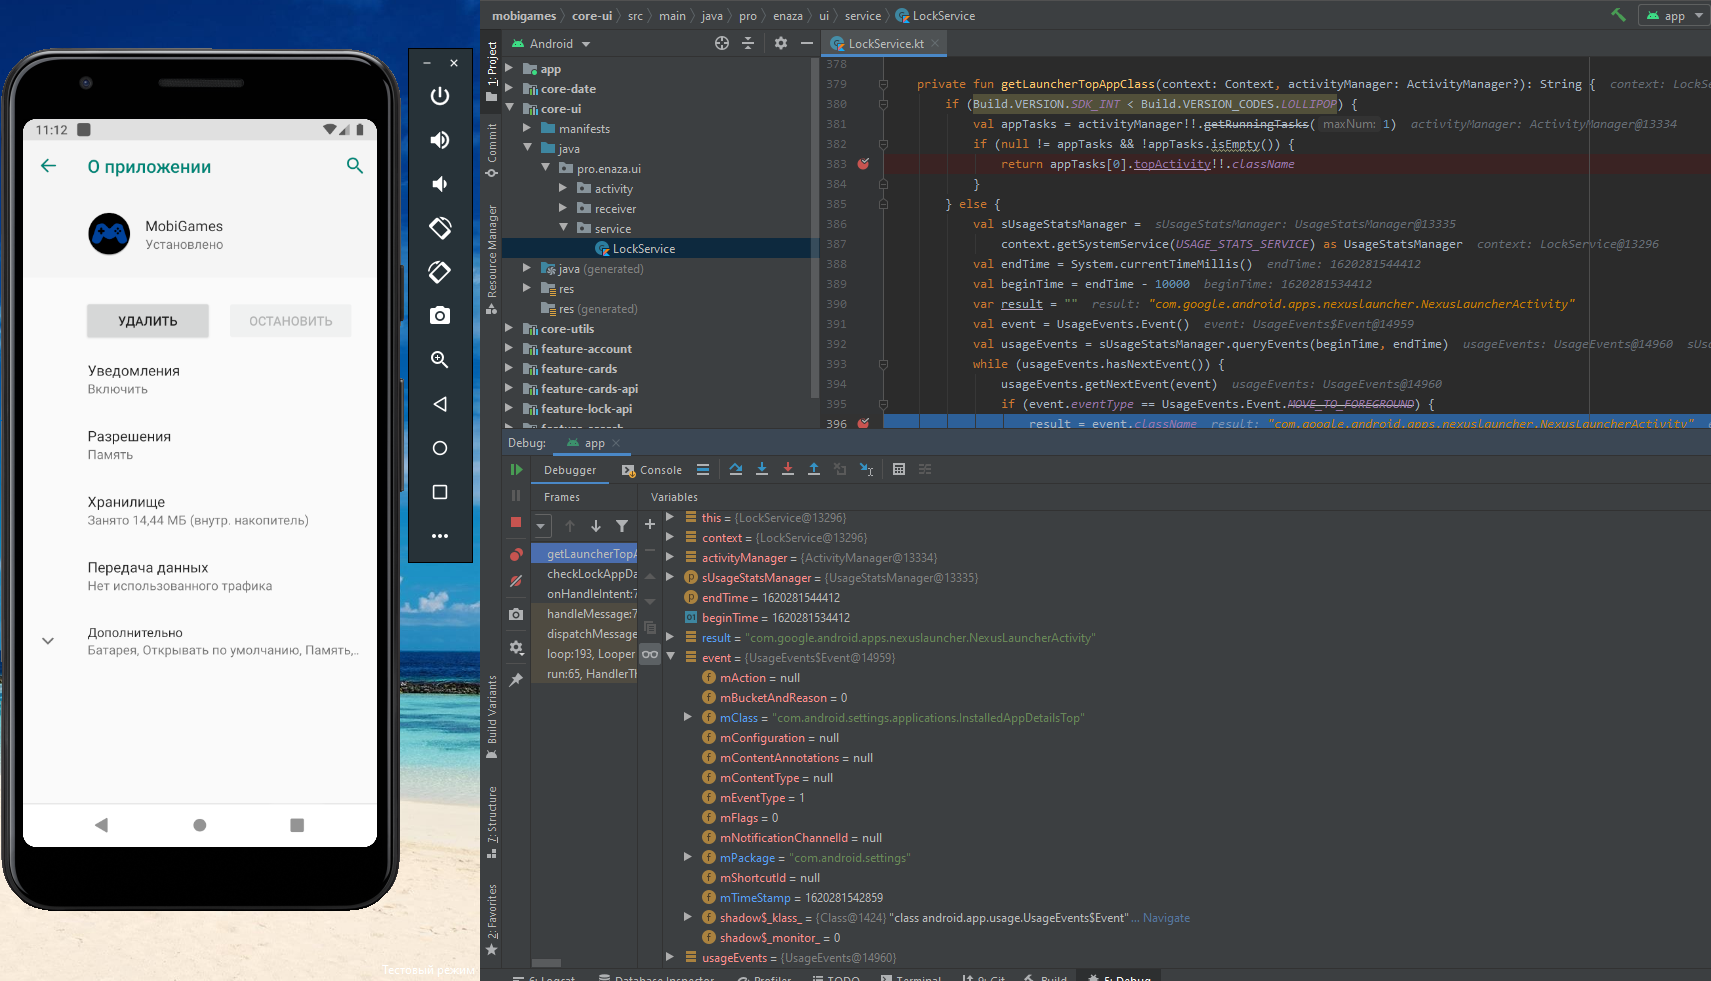Collapse all in project tree

748,43
